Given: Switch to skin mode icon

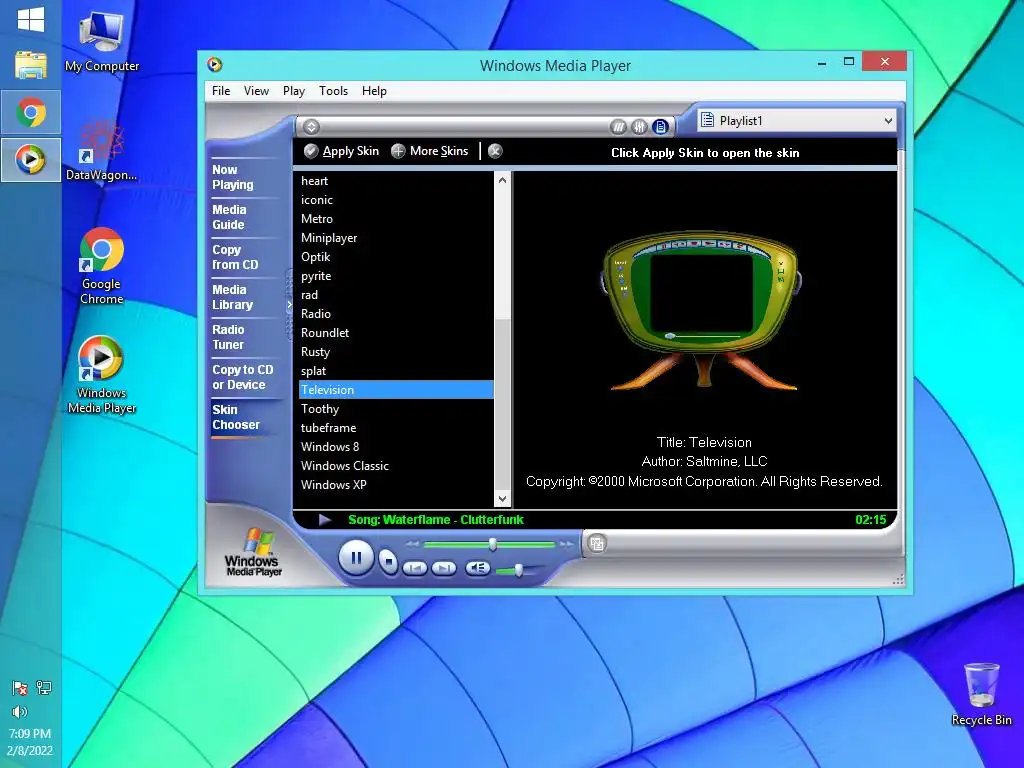Looking at the screenshot, I should pos(597,543).
